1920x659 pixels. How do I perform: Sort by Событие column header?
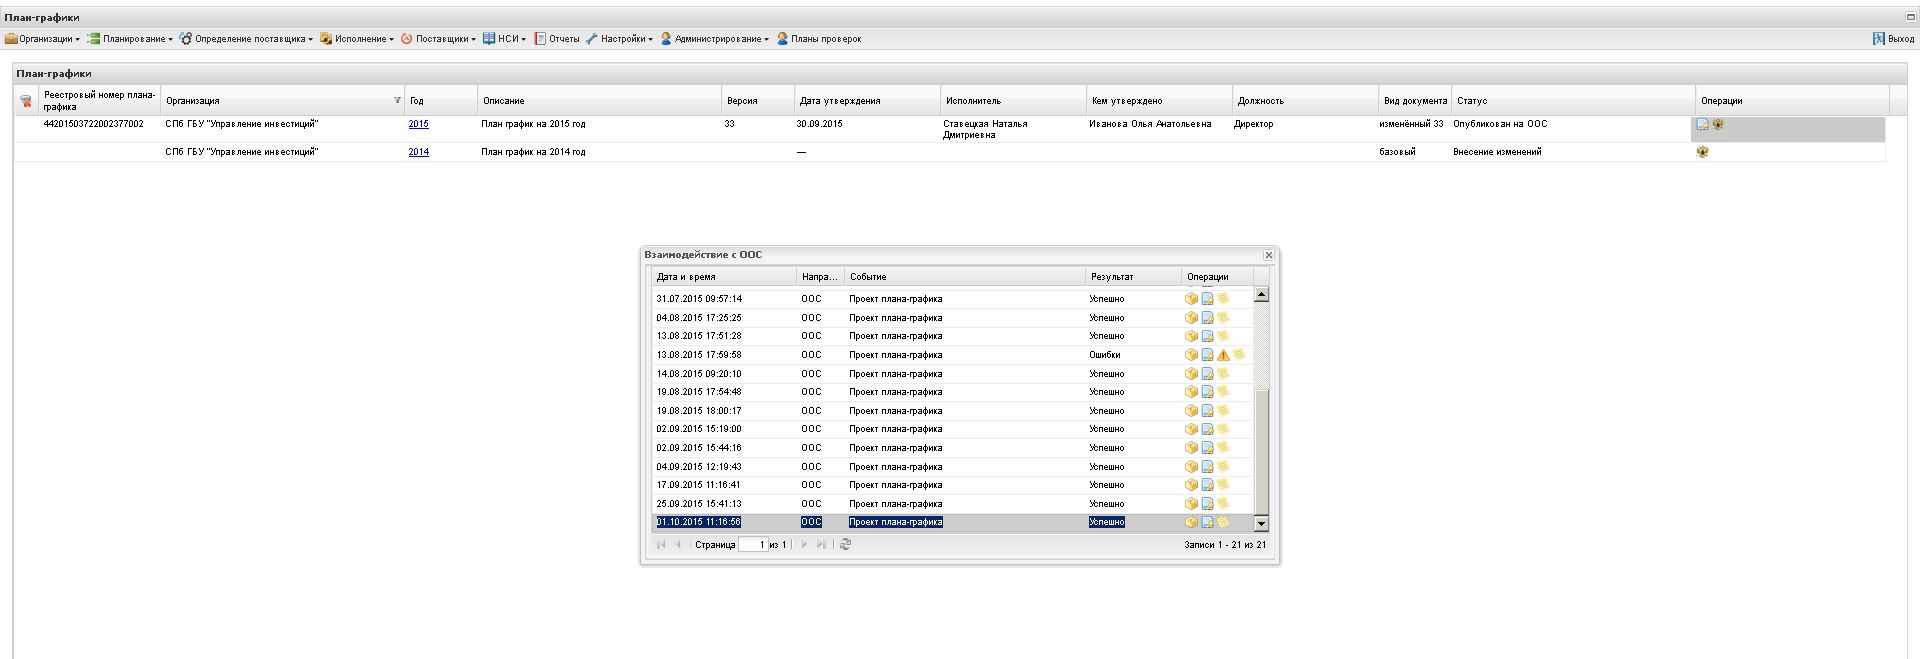(x=965, y=277)
